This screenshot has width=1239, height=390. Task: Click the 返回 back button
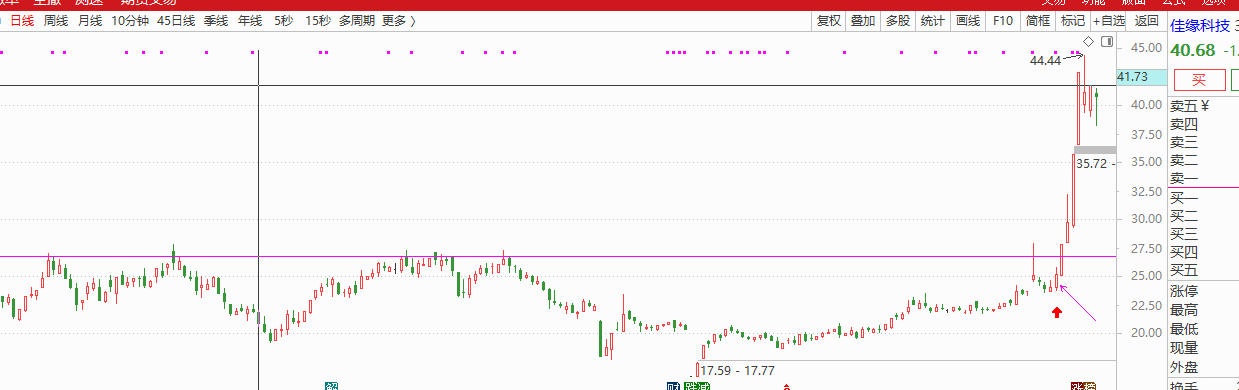(x=1146, y=20)
